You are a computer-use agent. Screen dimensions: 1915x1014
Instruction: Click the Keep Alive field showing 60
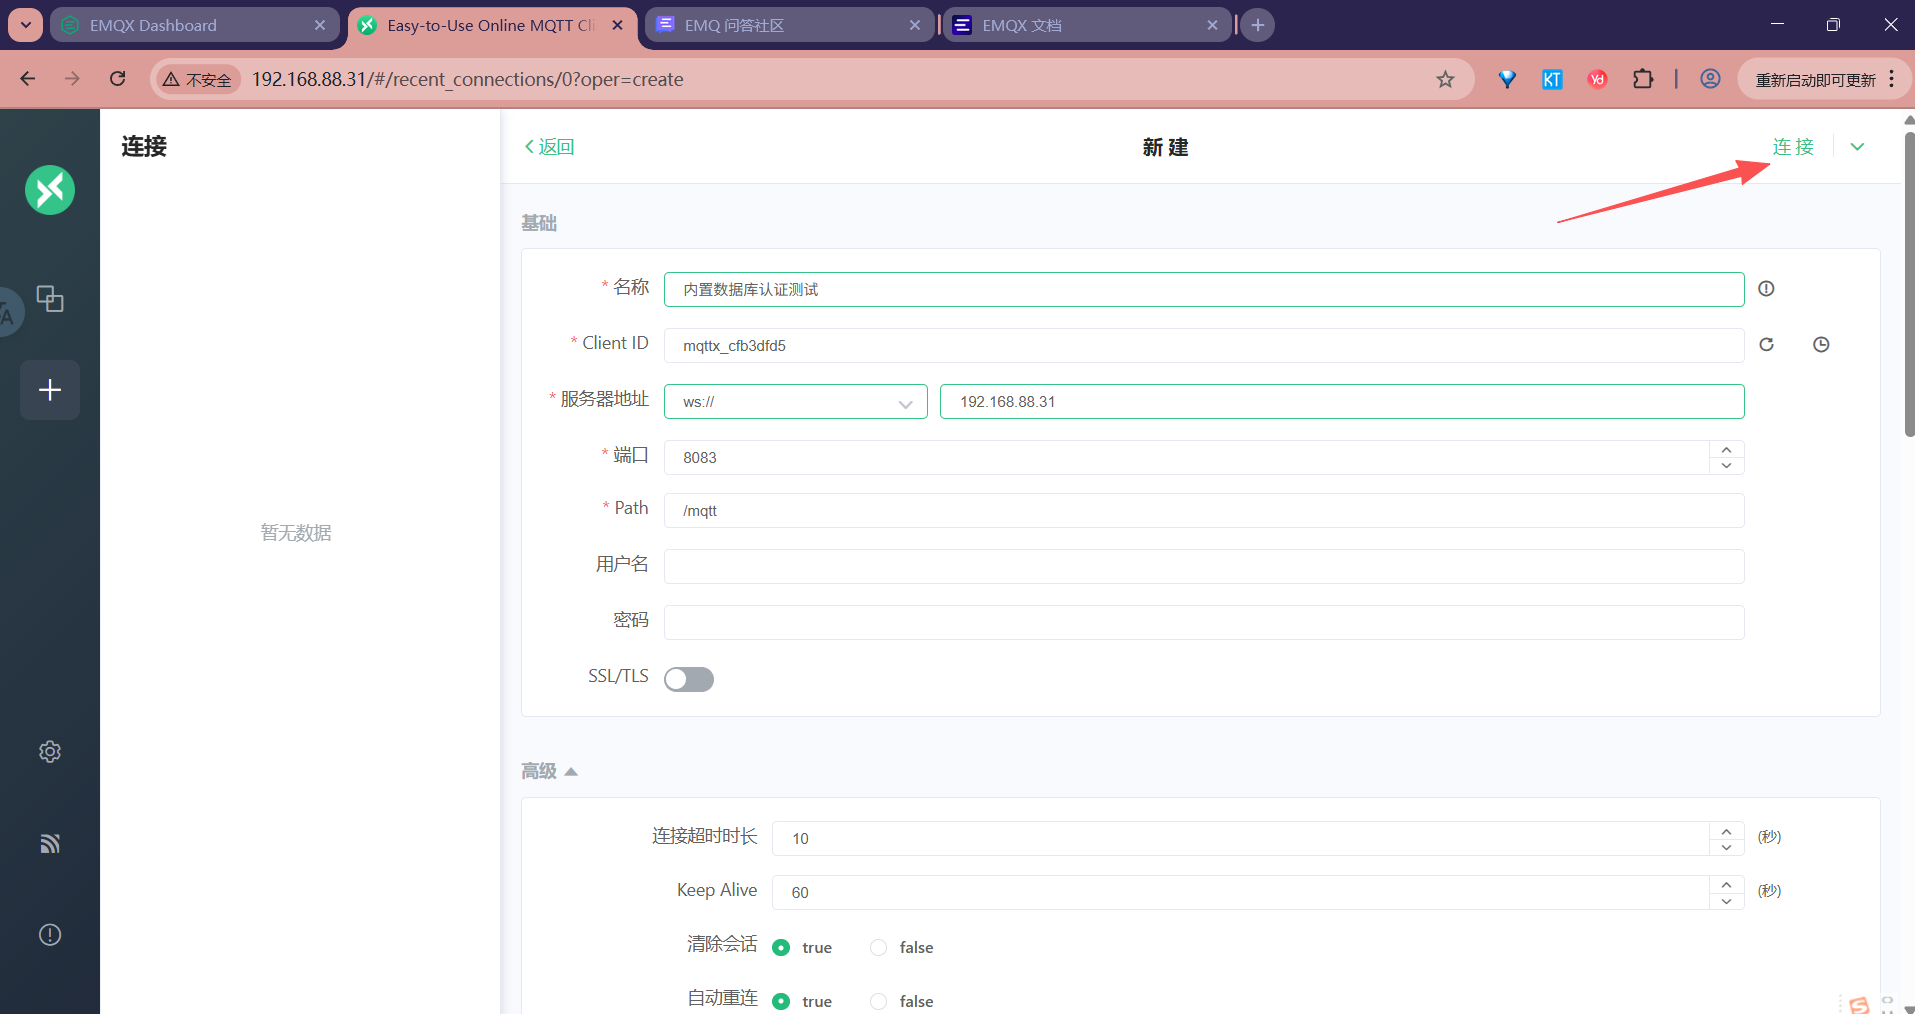coord(1240,892)
